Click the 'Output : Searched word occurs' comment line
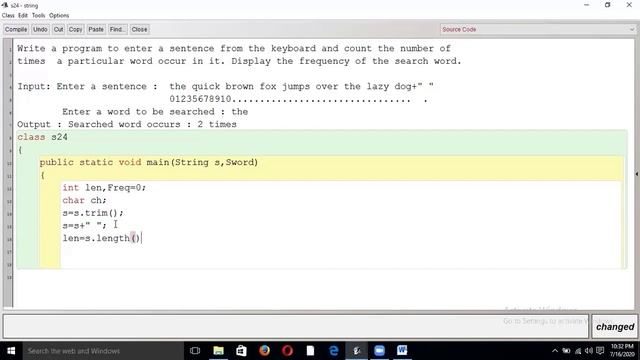This screenshot has height=360, width=640. pyautogui.click(x=127, y=124)
